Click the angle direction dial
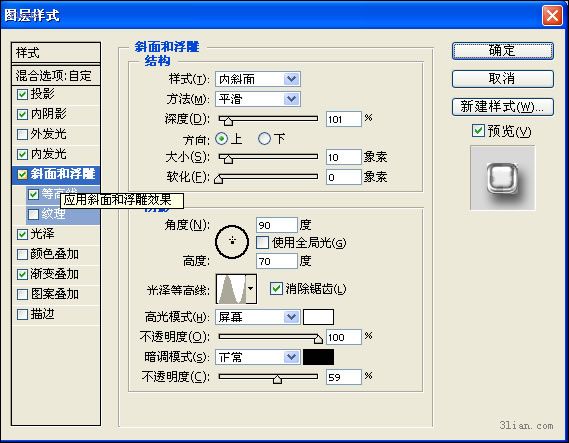Viewport: 569px width, 443px height. [232, 242]
